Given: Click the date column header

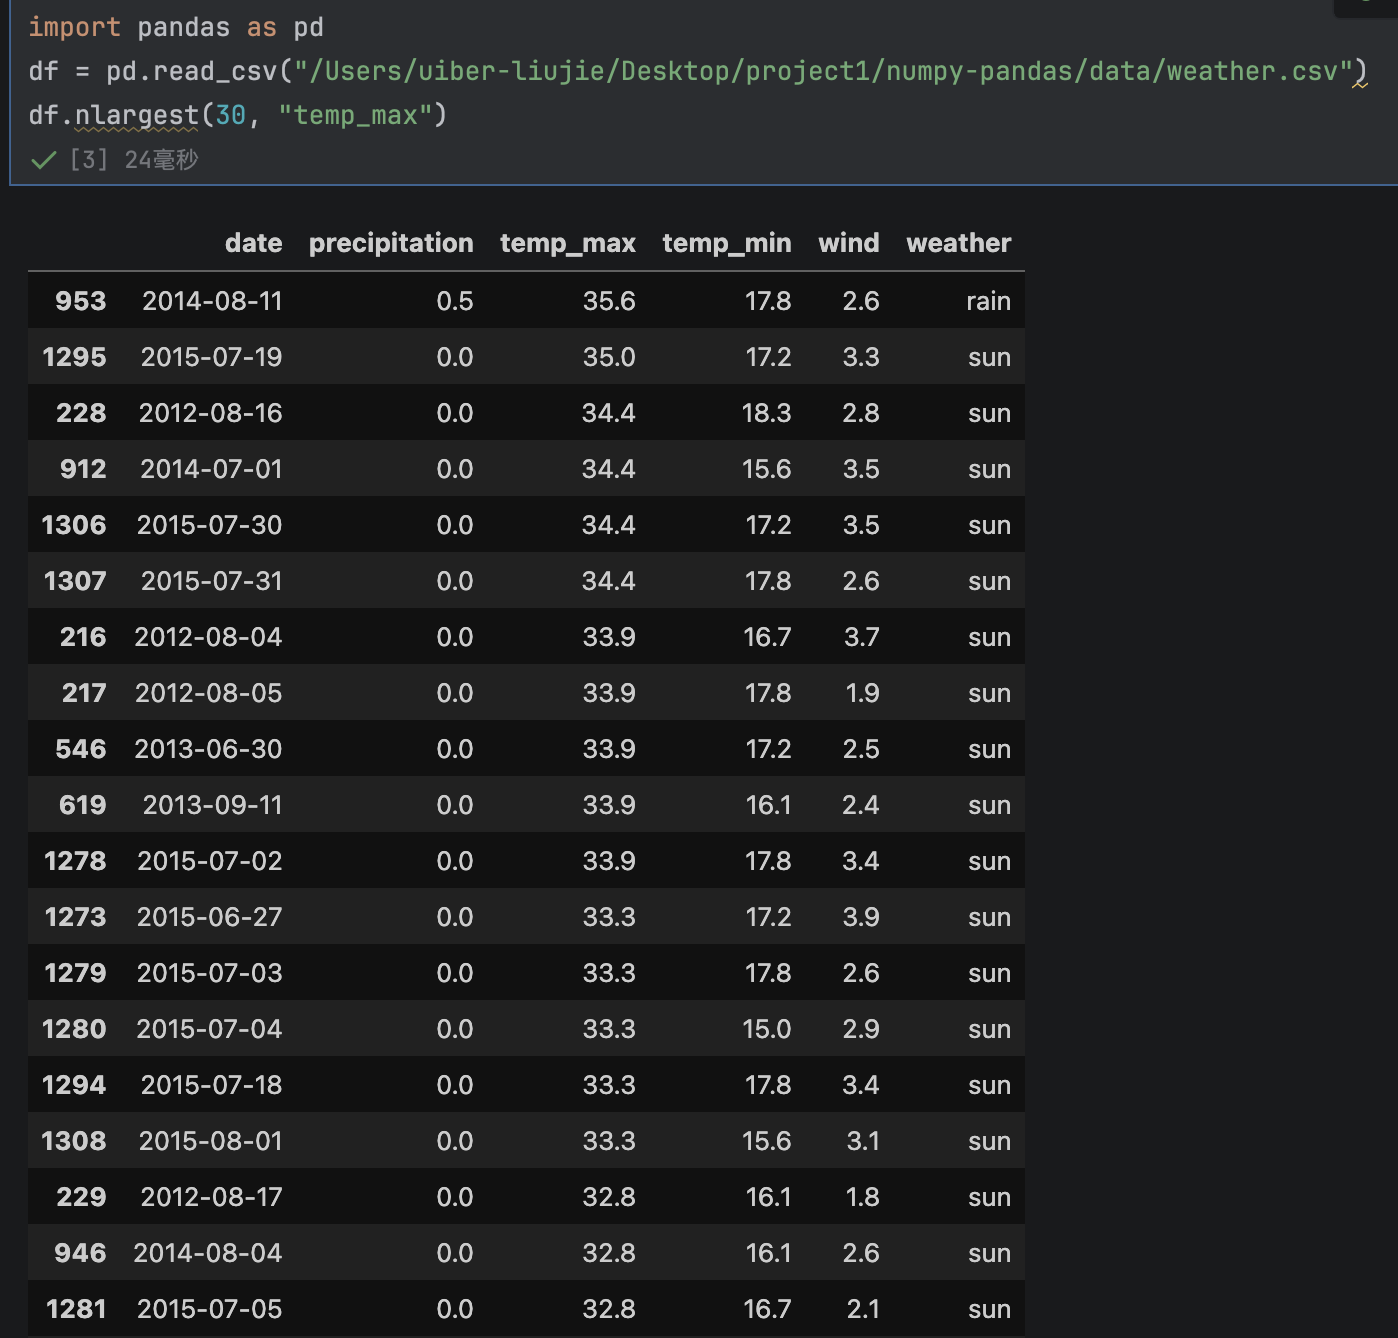Looking at the screenshot, I should click(x=253, y=243).
